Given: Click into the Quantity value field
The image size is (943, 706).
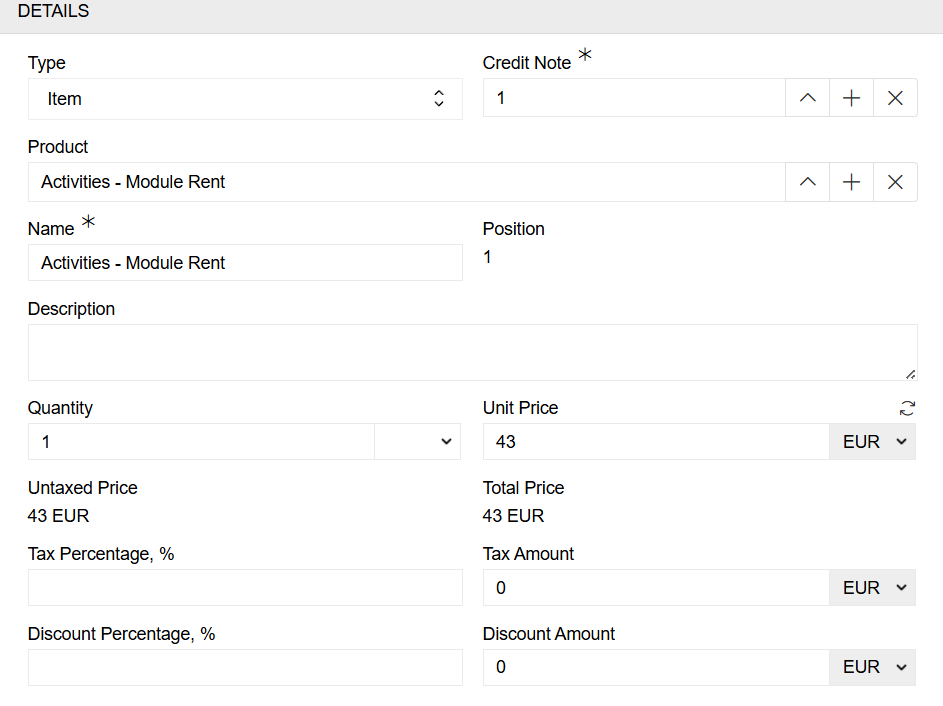Looking at the screenshot, I should 200,442.
